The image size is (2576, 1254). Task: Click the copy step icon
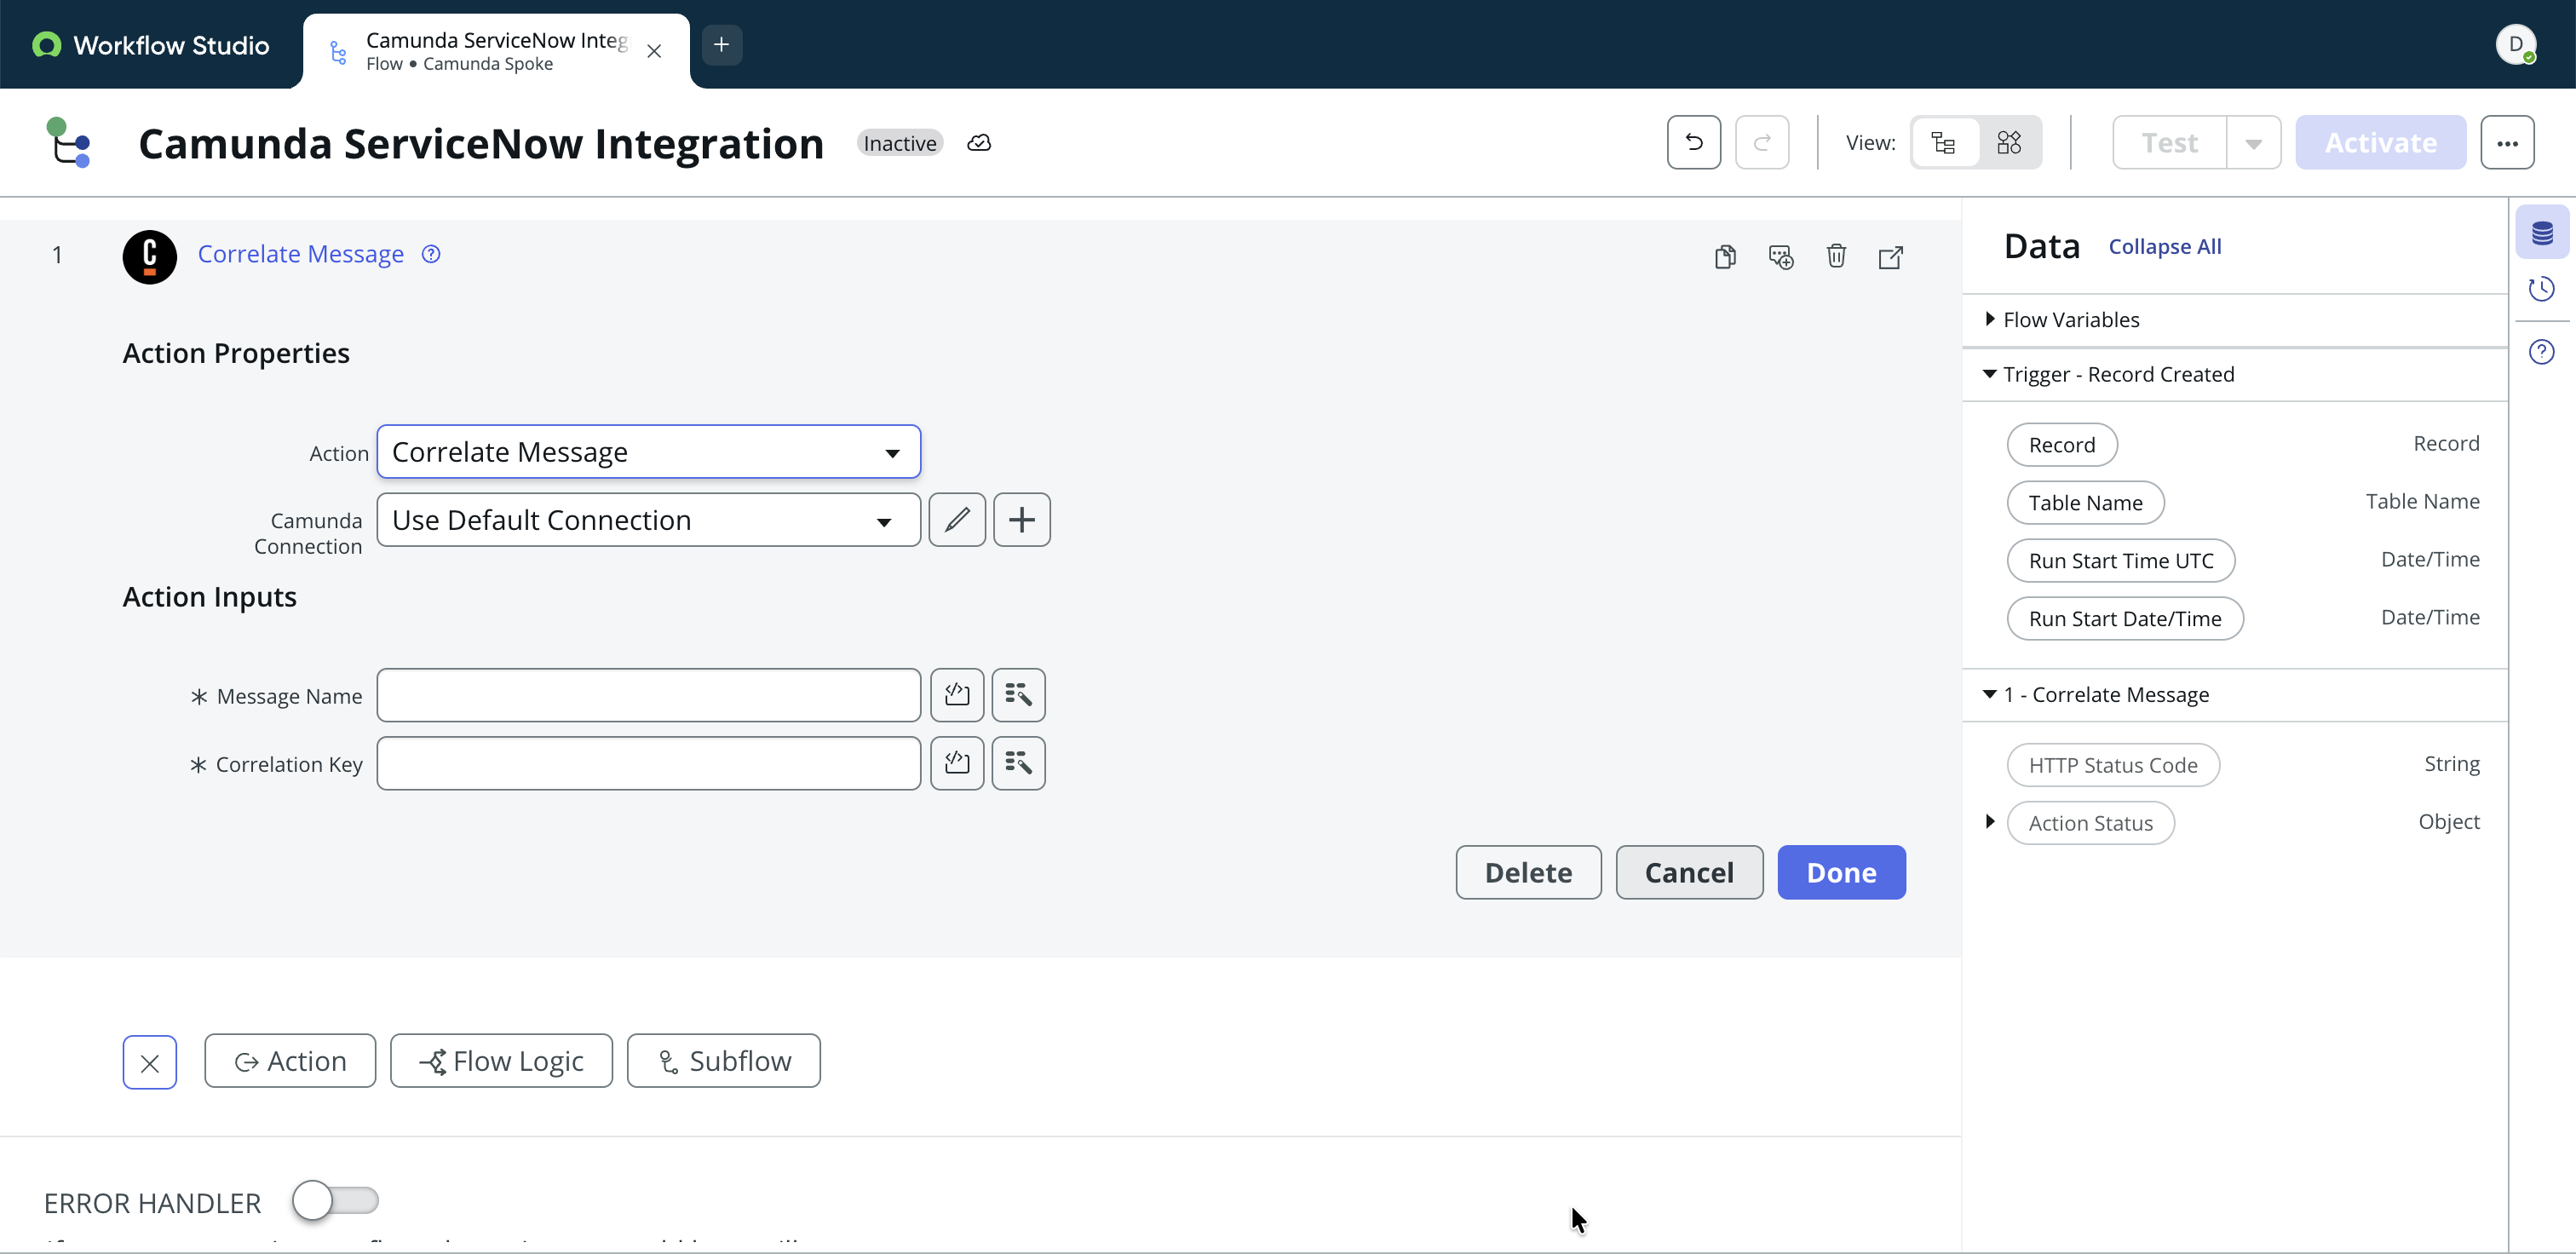coord(1725,257)
